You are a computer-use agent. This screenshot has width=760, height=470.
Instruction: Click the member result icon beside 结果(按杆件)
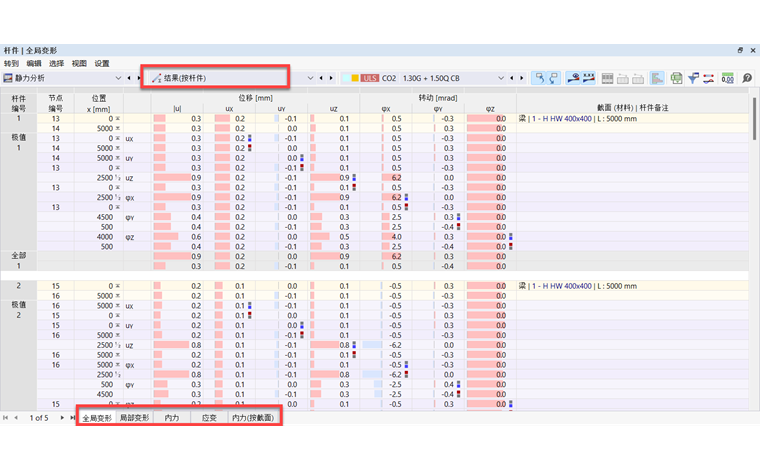(156, 78)
